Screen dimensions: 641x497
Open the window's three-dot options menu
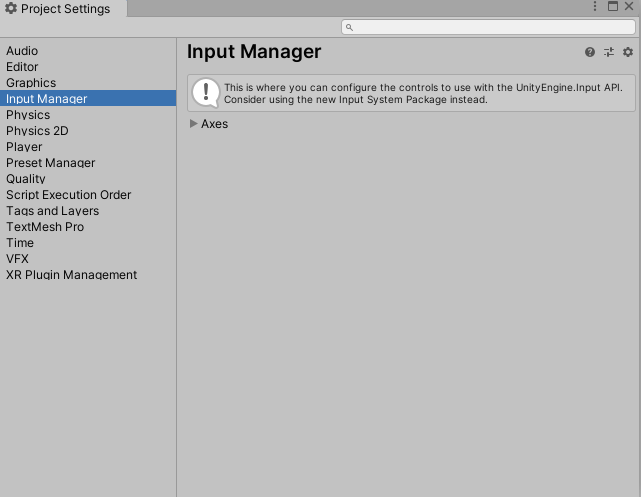pyautogui.click(x=596, y=6)
